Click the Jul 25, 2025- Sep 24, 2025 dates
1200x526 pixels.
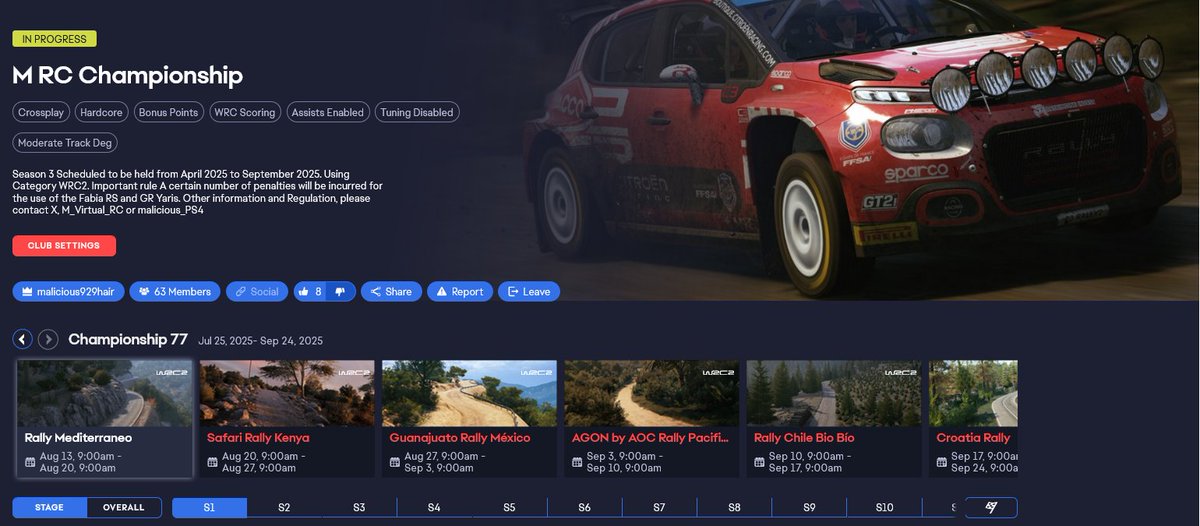click(260, 341)
